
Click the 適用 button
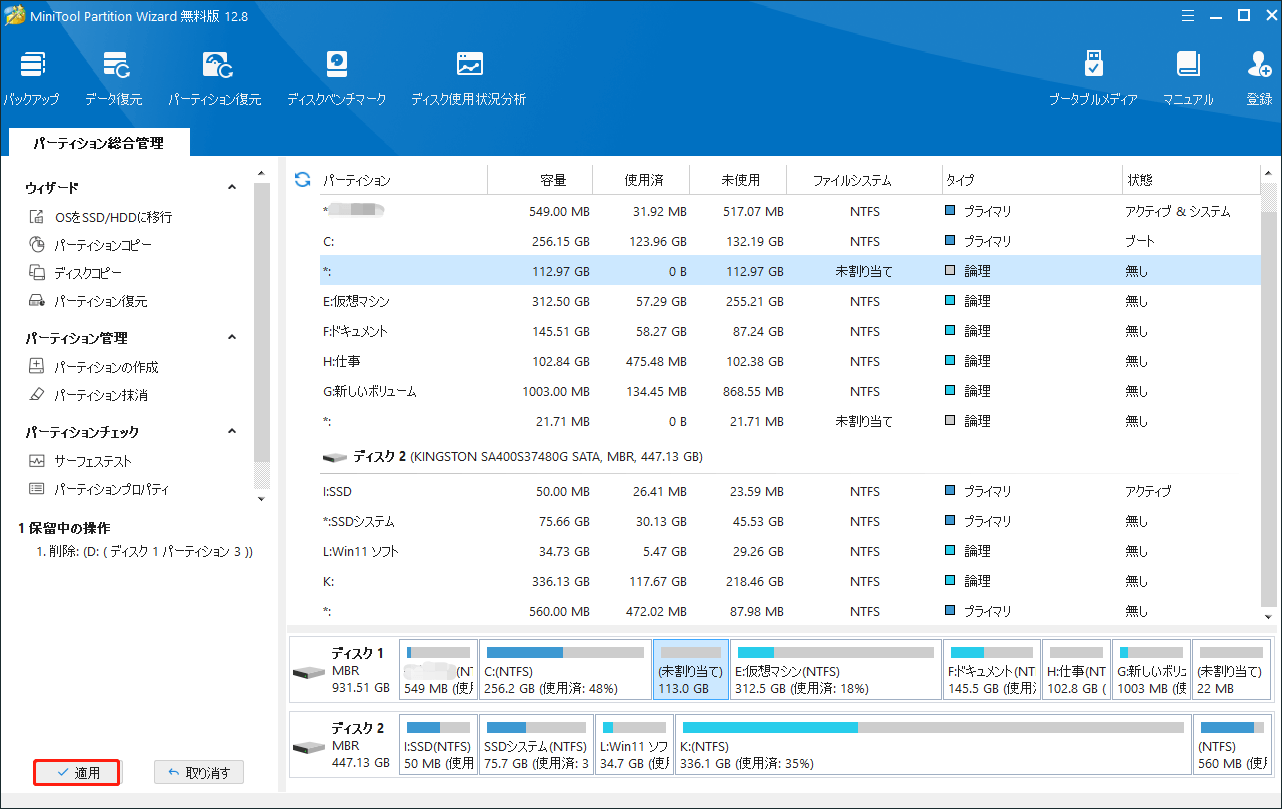tap(77, 773)
